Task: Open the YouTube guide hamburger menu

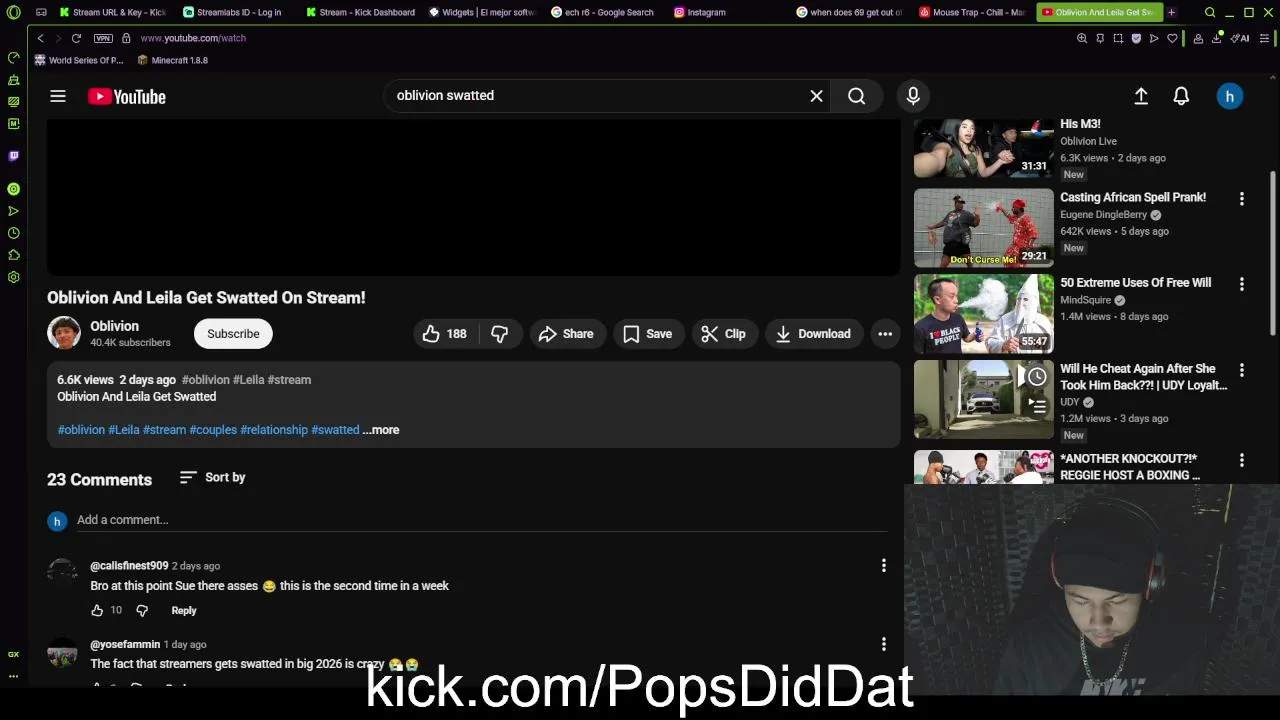Action: click(x=58, y=96)
